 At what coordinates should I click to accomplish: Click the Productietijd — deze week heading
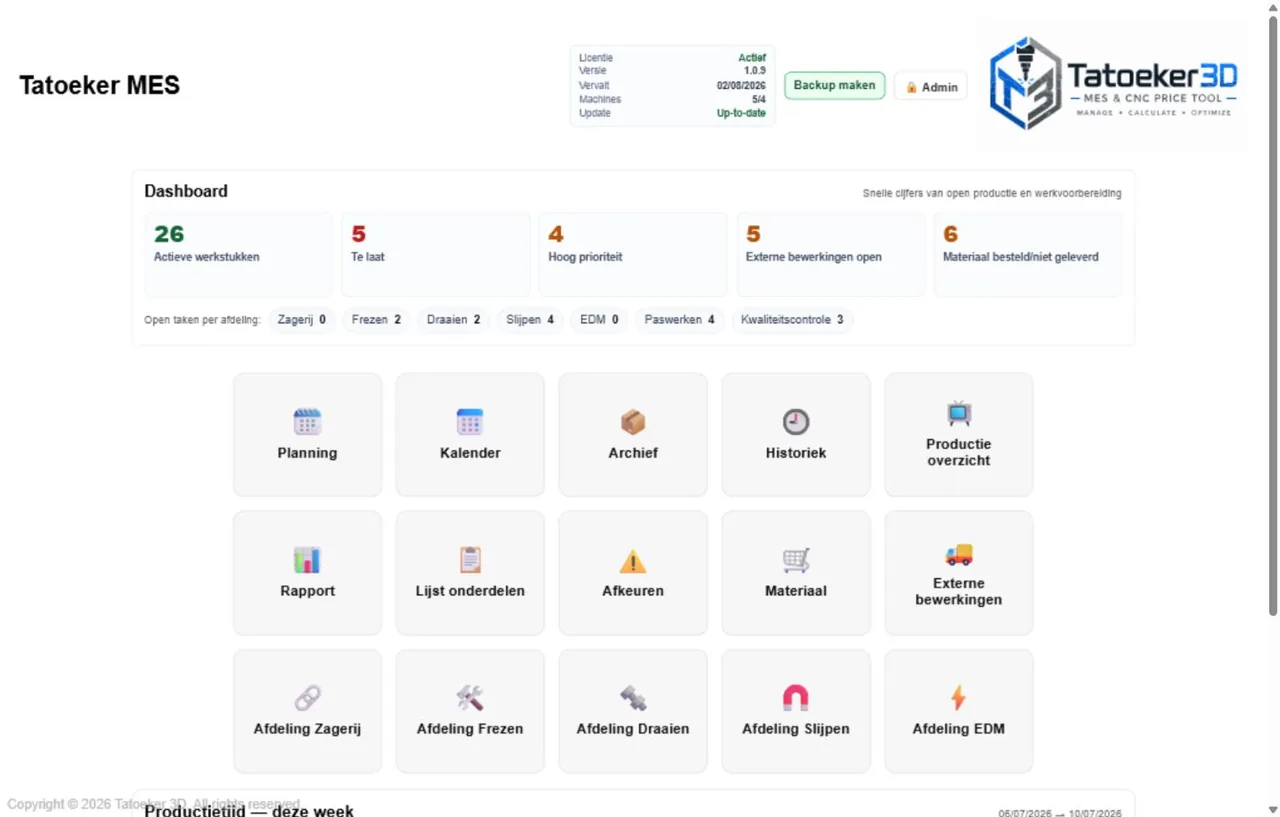(249, 810)
